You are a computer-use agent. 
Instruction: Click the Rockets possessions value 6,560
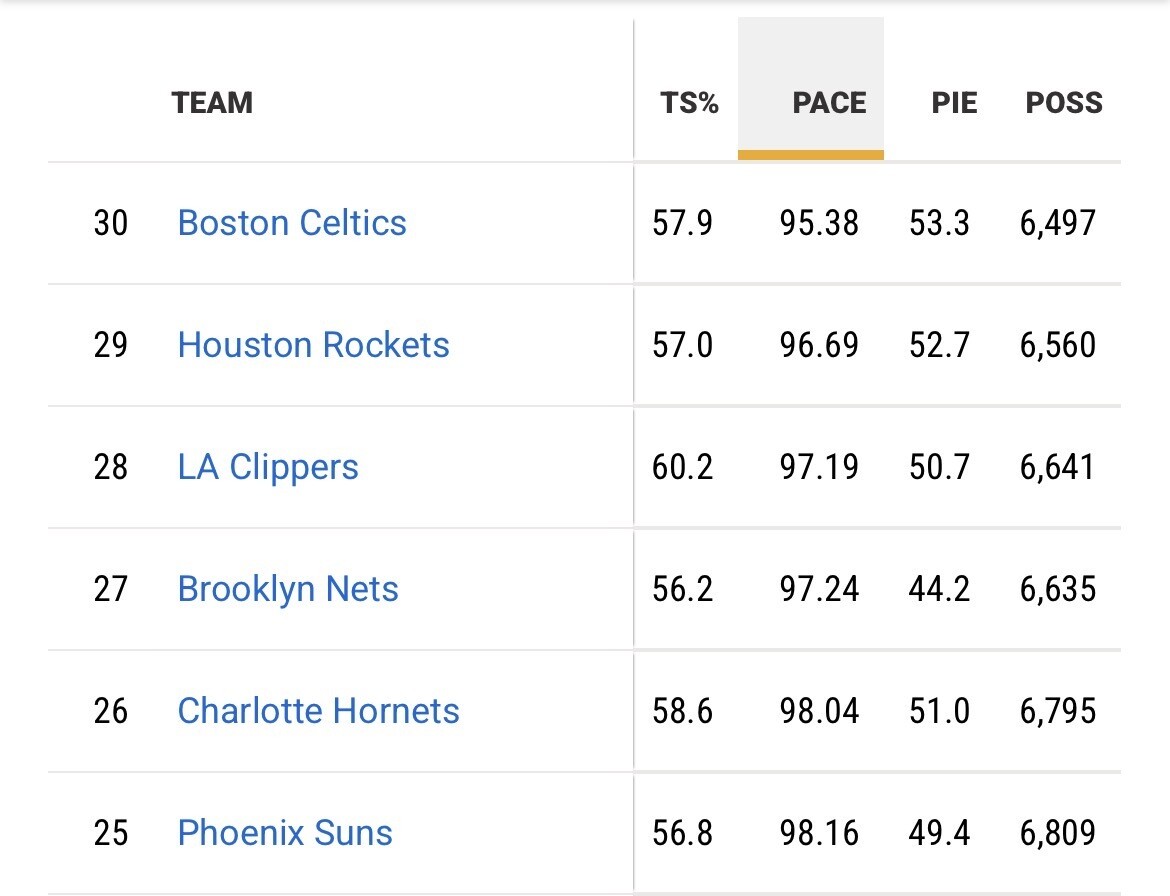1058,345
